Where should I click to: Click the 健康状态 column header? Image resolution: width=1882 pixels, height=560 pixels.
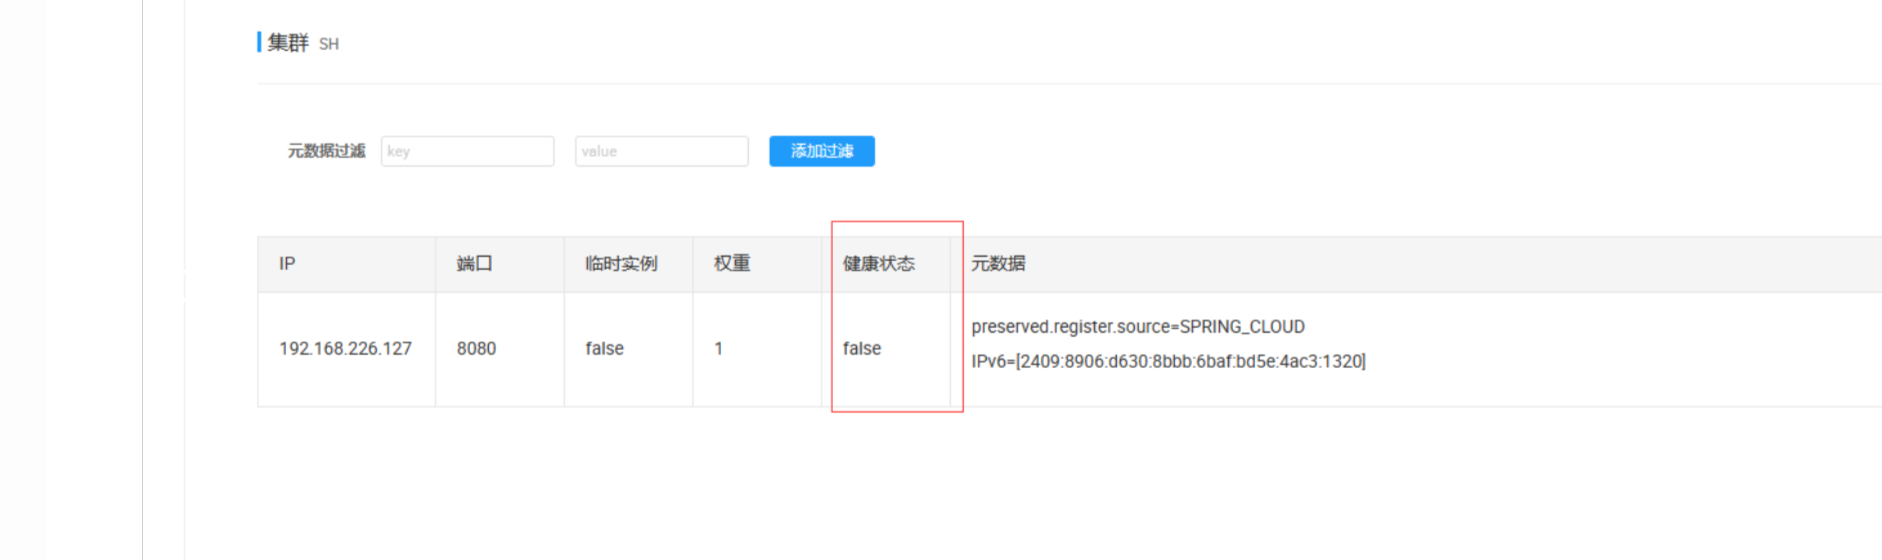pyautogui.click(x=879, y=263)
